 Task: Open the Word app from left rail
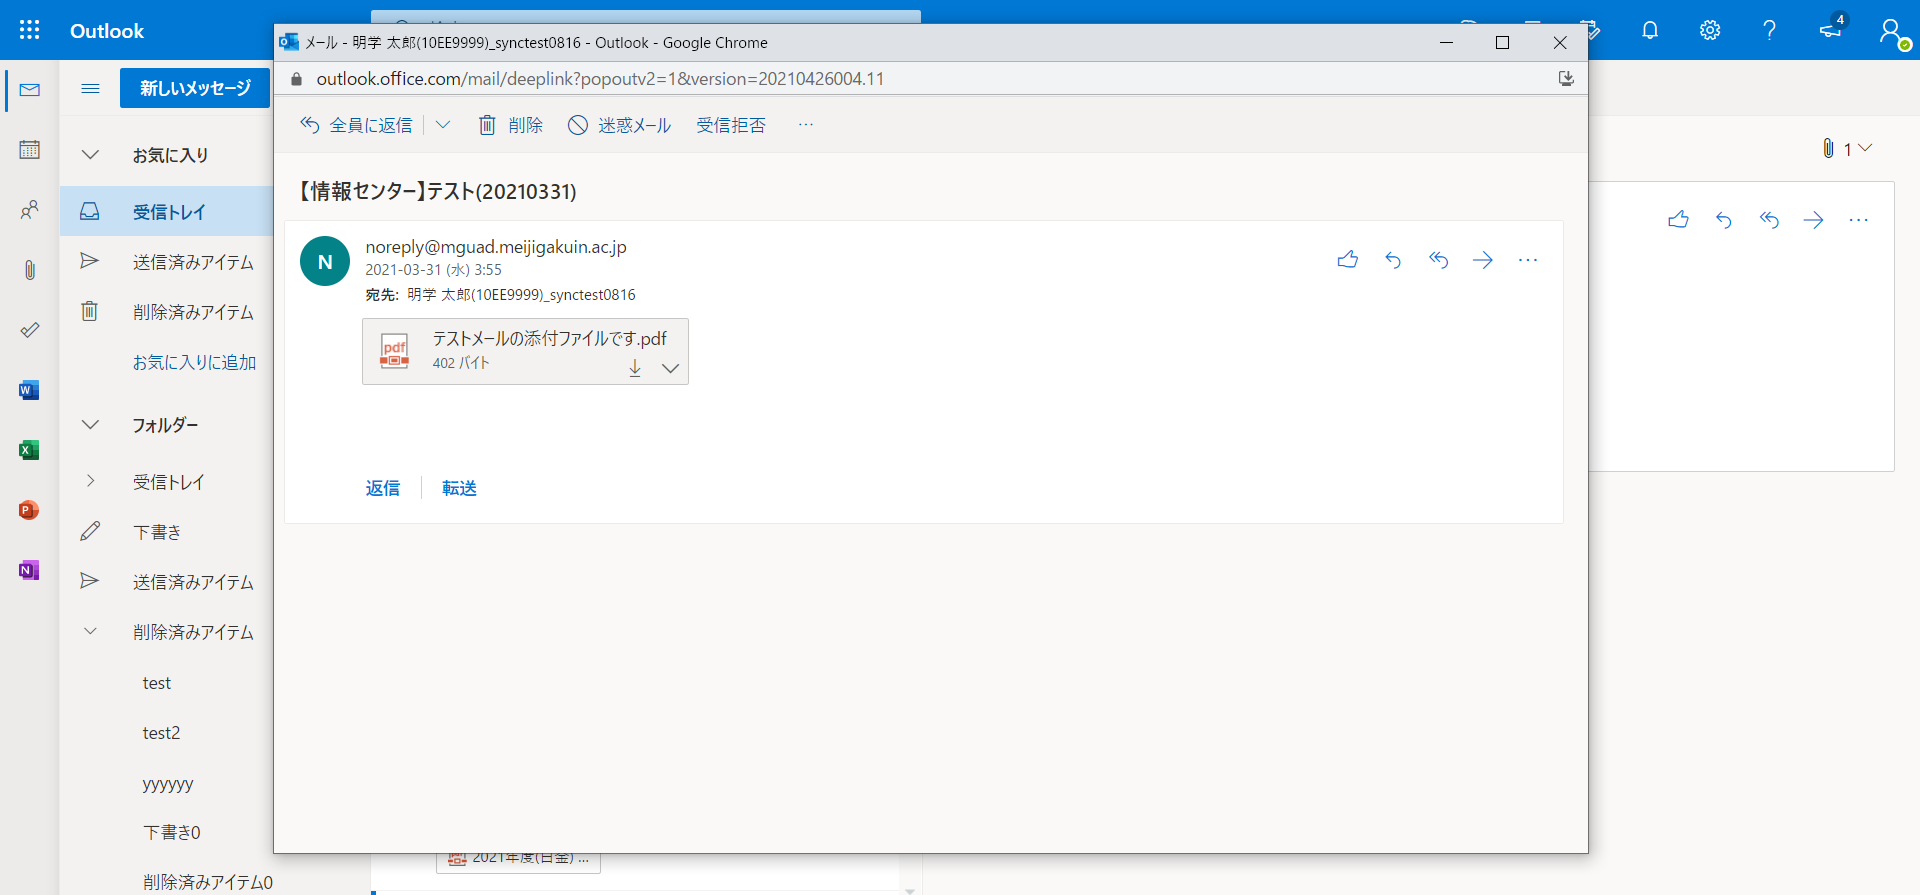[x=29, y=390]
